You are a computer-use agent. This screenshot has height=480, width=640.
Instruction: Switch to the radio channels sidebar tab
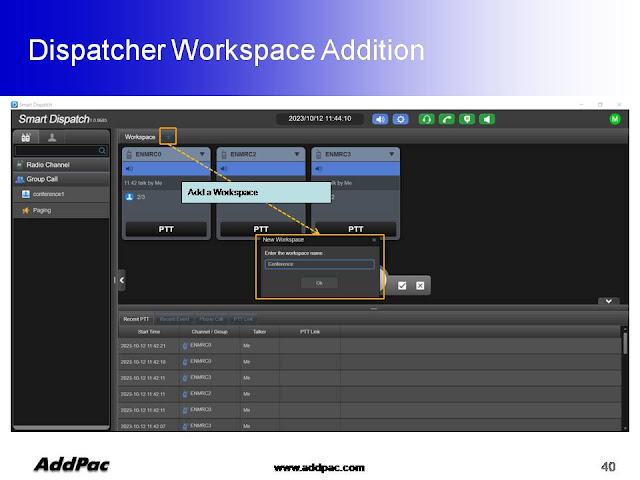coord(26,137)
